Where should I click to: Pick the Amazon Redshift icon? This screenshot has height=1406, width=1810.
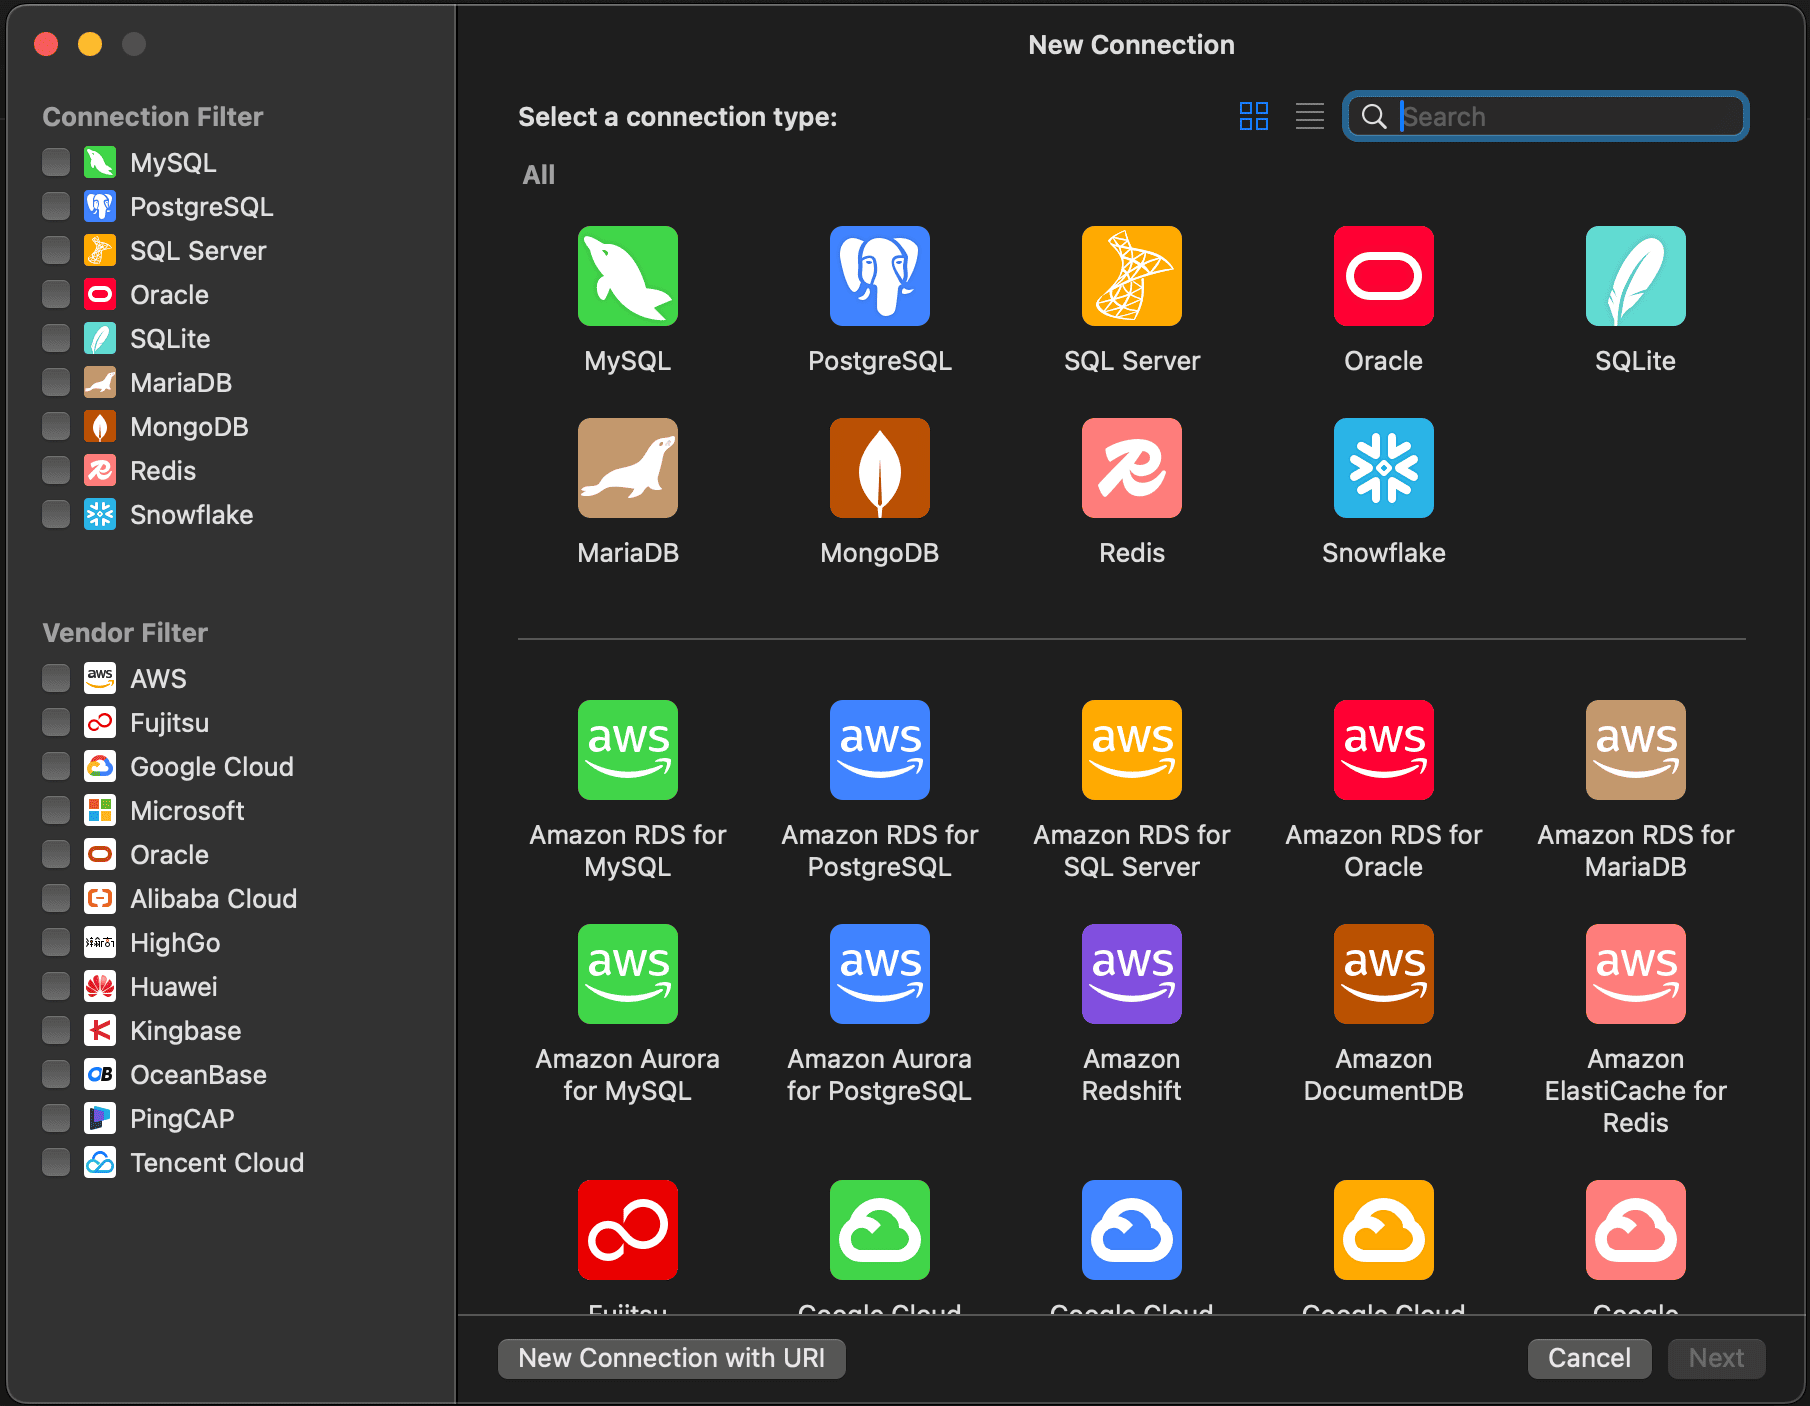click(1132, 974)
